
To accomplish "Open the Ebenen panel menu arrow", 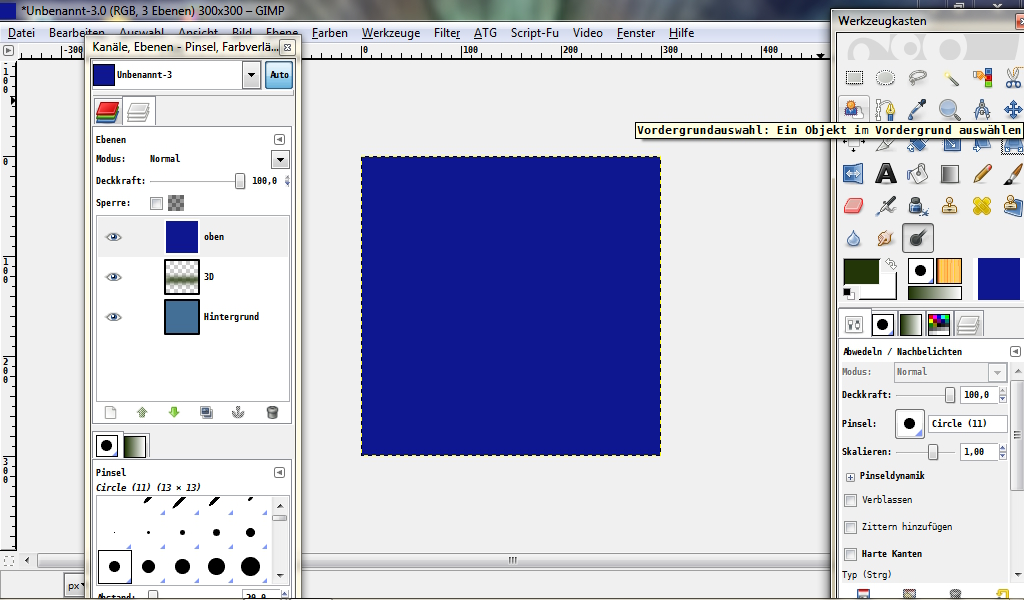I will [279, 140].
